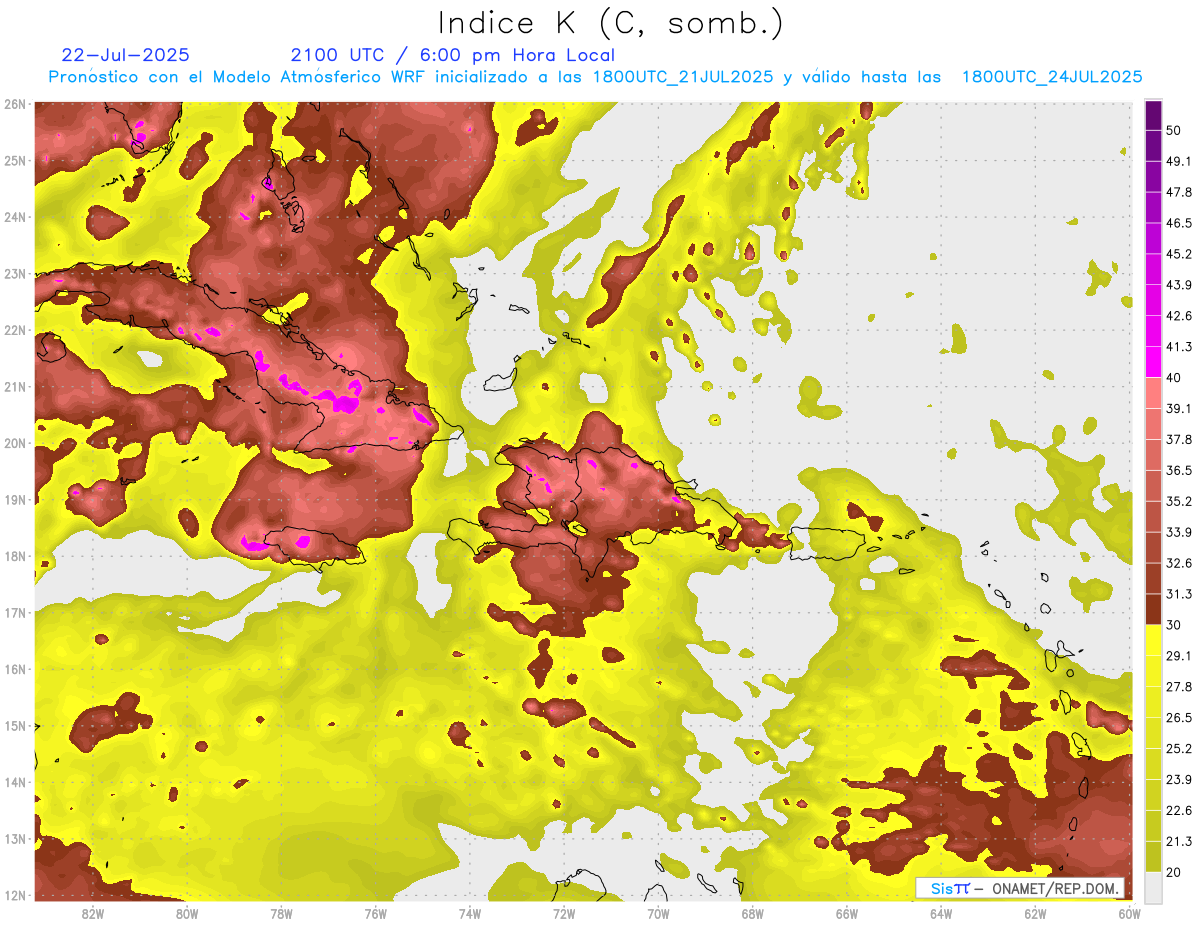Click longitude label 74W
1200x927 pixels.
(x=469, y=914)
